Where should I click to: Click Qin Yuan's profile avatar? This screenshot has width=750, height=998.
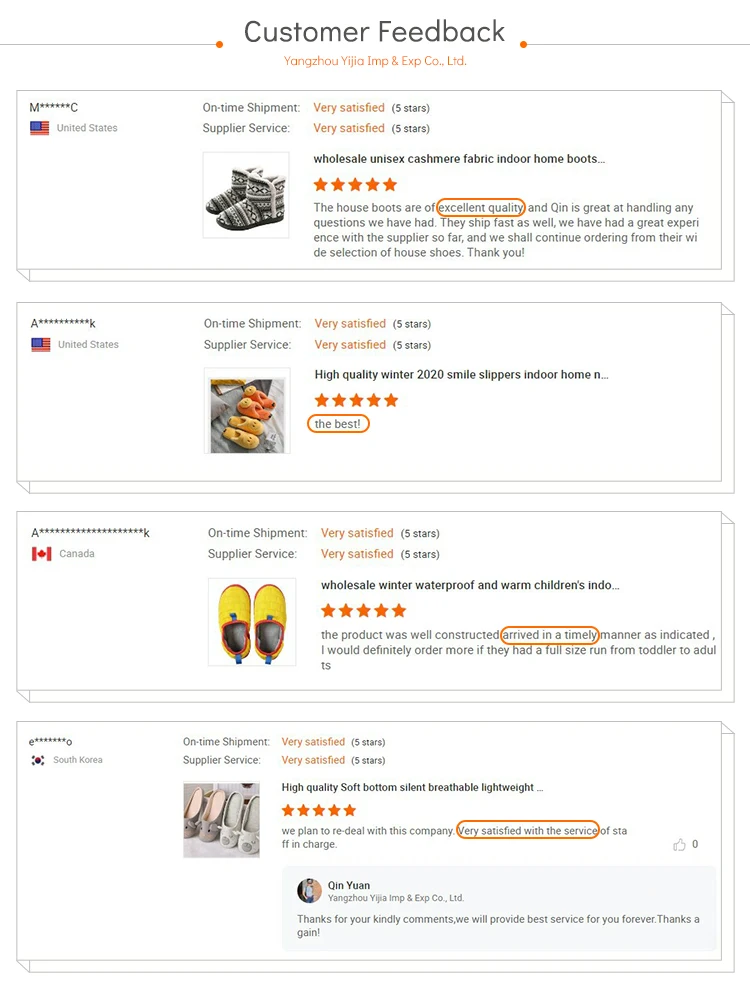coord(309,890)
